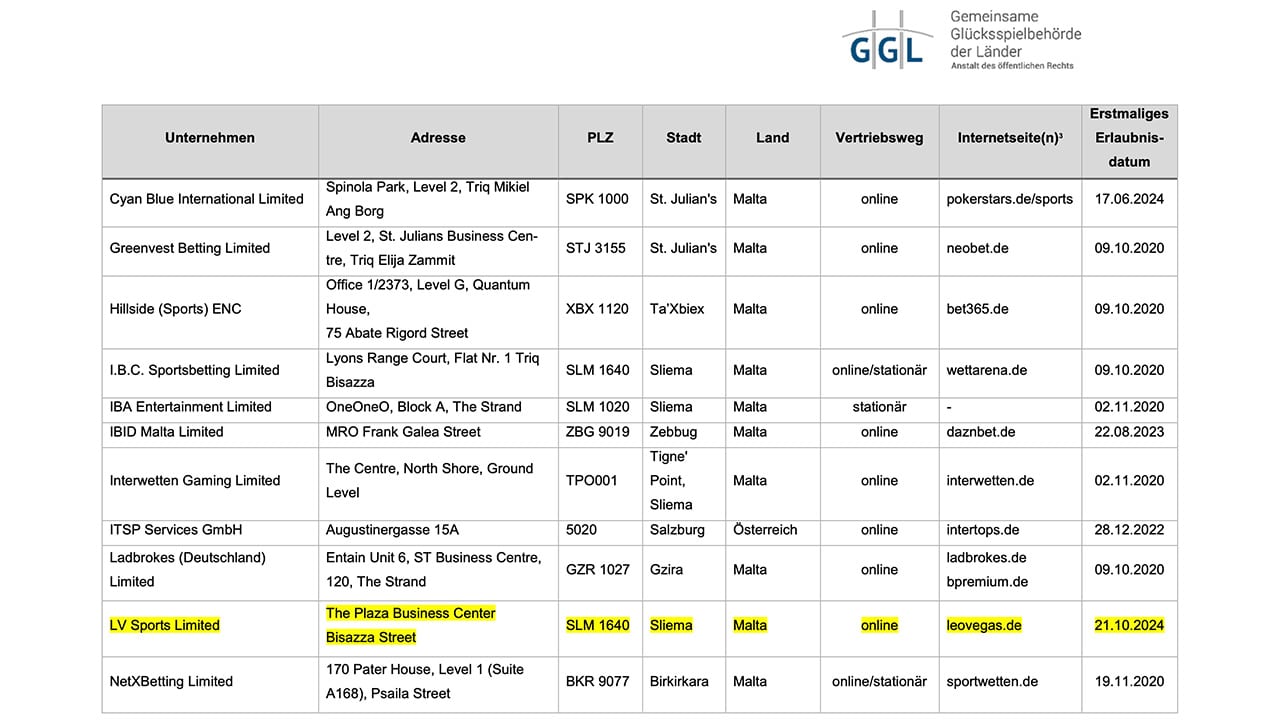Click the 'bet365.de' website entry
The image size is (1280, 720).
977,309
